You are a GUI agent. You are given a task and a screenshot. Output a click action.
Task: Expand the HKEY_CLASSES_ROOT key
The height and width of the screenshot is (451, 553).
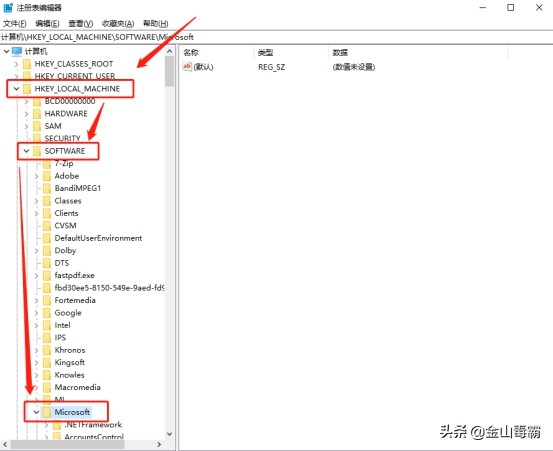click(16, 64)
